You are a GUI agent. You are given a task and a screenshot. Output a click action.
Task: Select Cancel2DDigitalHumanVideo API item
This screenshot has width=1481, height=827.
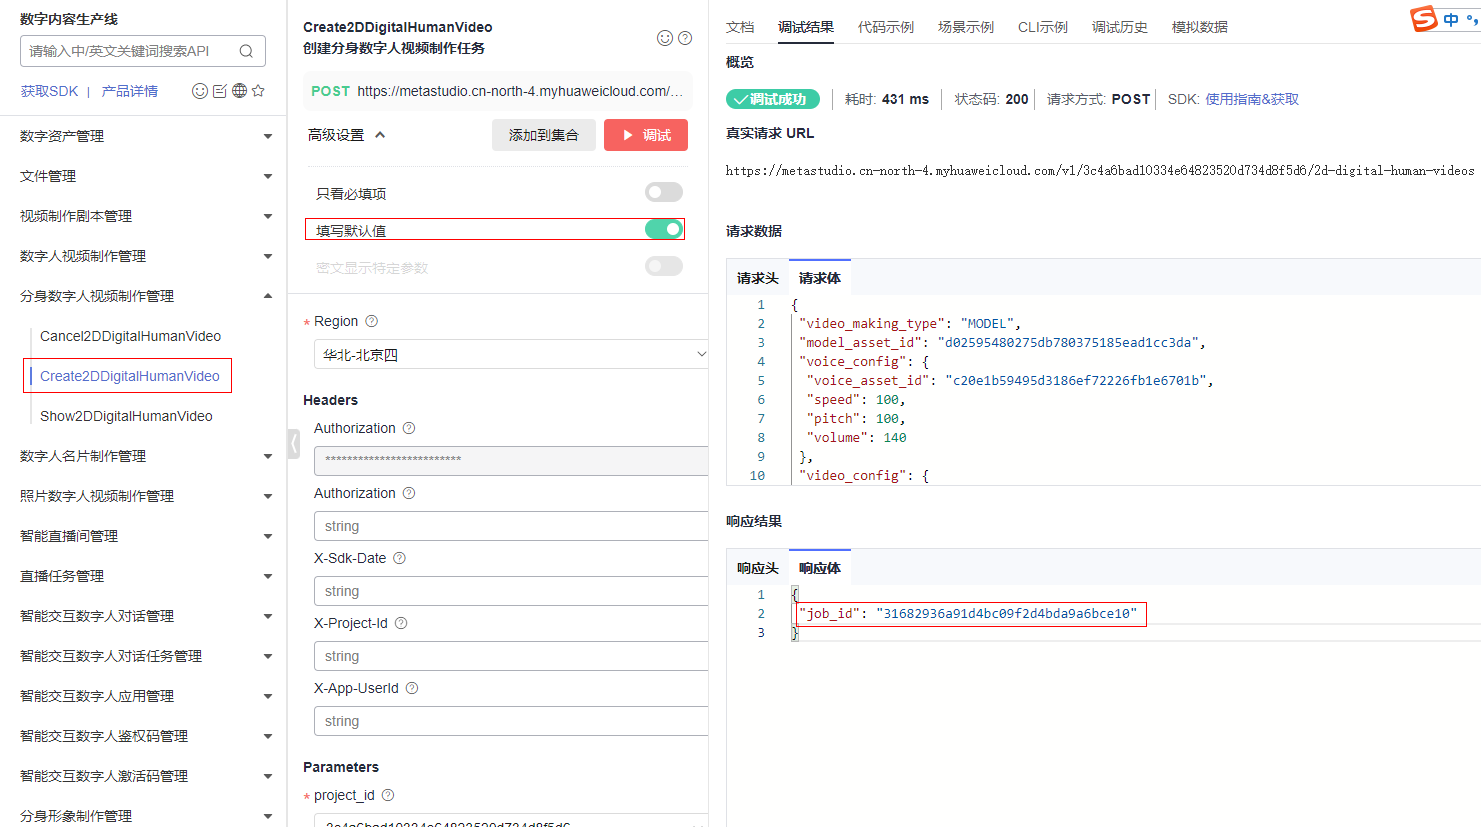point(131,336)
